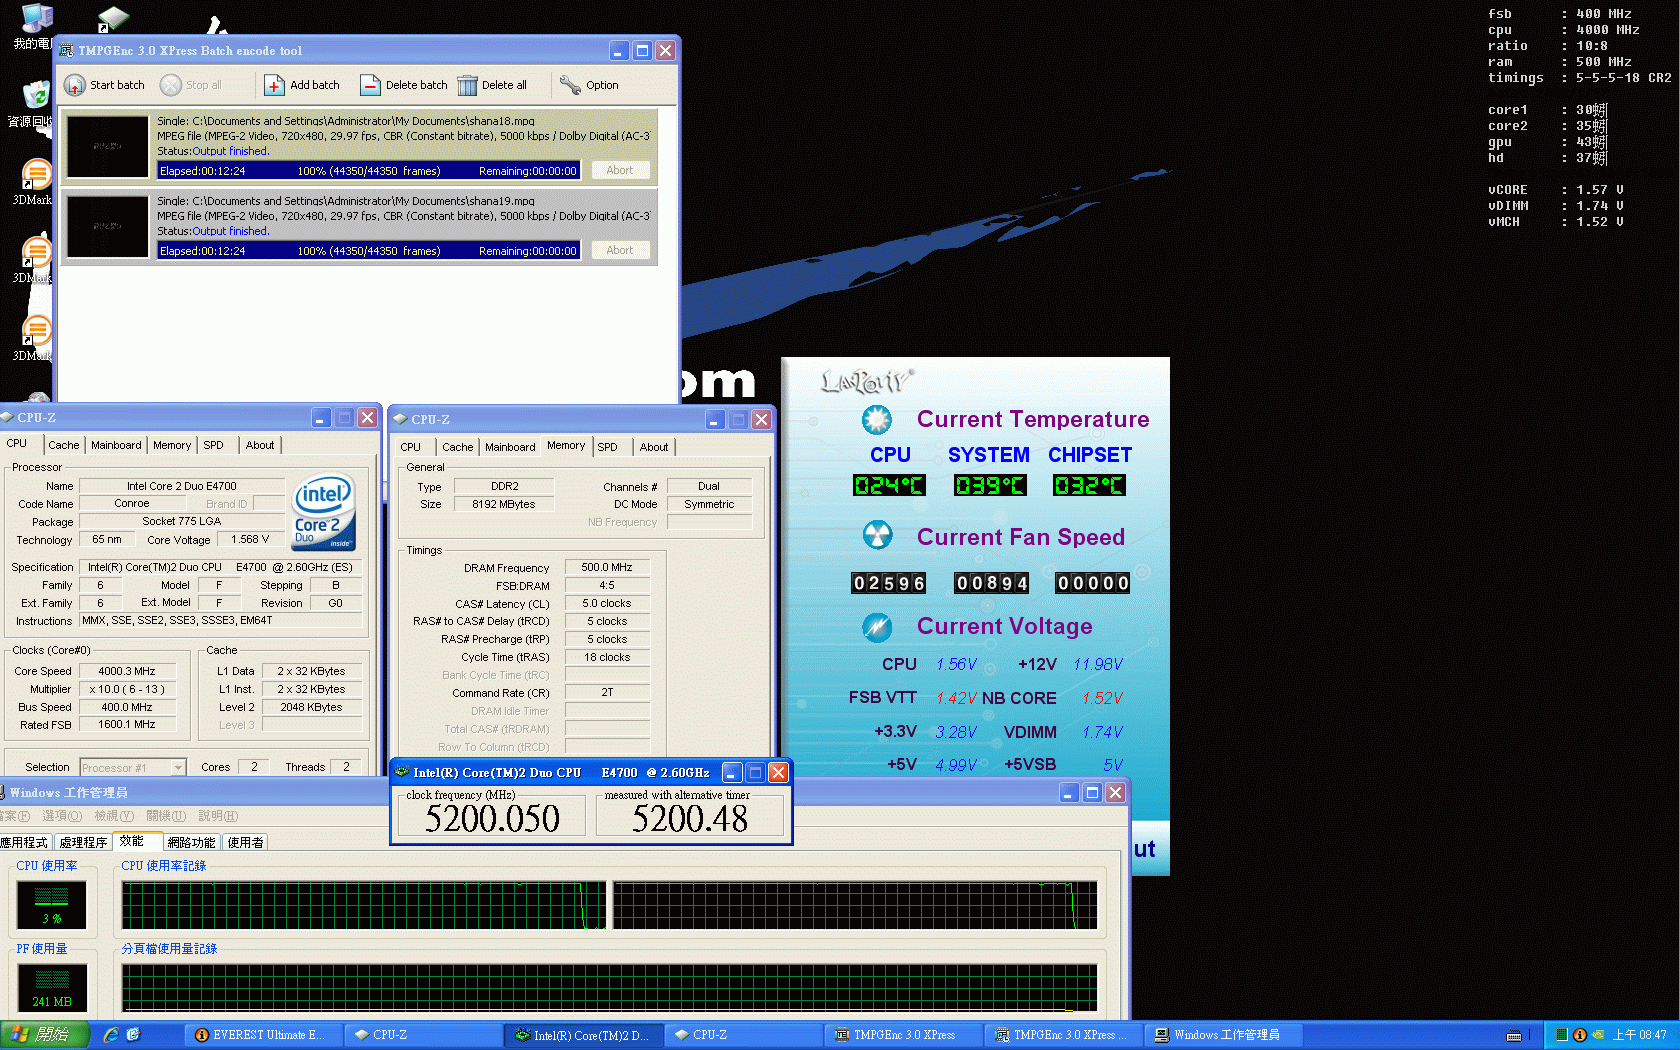Click the keyboard language bar icon
Viewport: 1680px width, 1050px height.
1514,1035
